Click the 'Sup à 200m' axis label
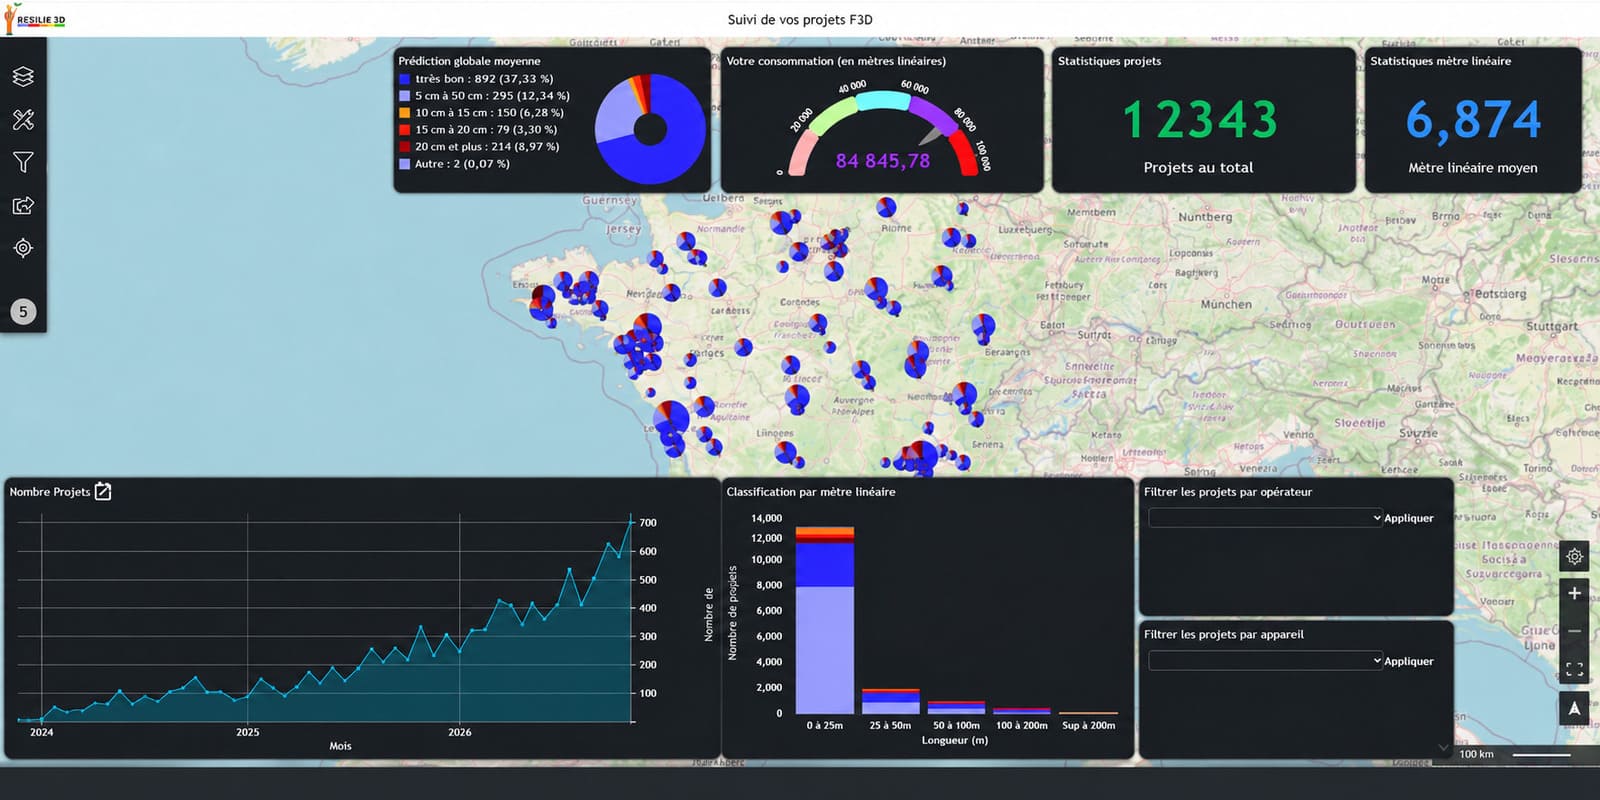This screenshot has width=1600, height=800. point(1088,725)
